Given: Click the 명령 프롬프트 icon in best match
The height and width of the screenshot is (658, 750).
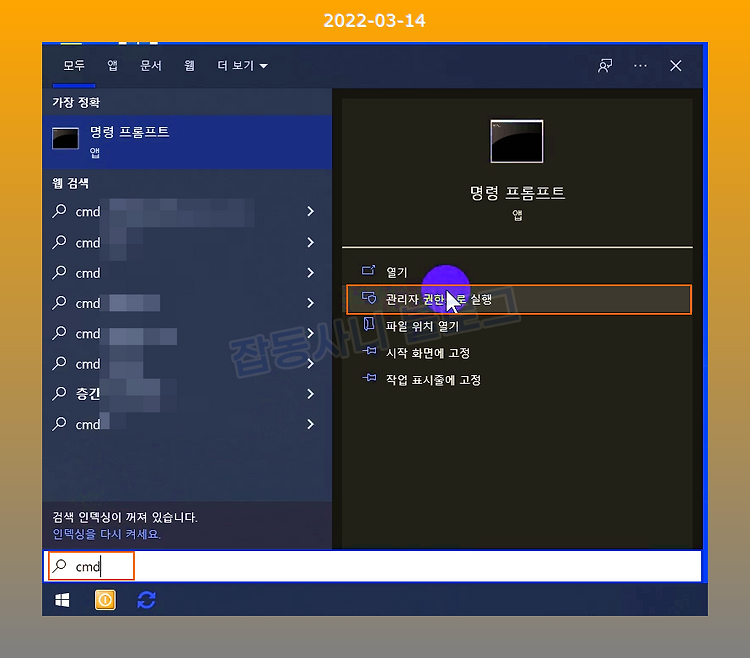Looking at the screenshot, I should pyautogui.click(x=66, y=139).
